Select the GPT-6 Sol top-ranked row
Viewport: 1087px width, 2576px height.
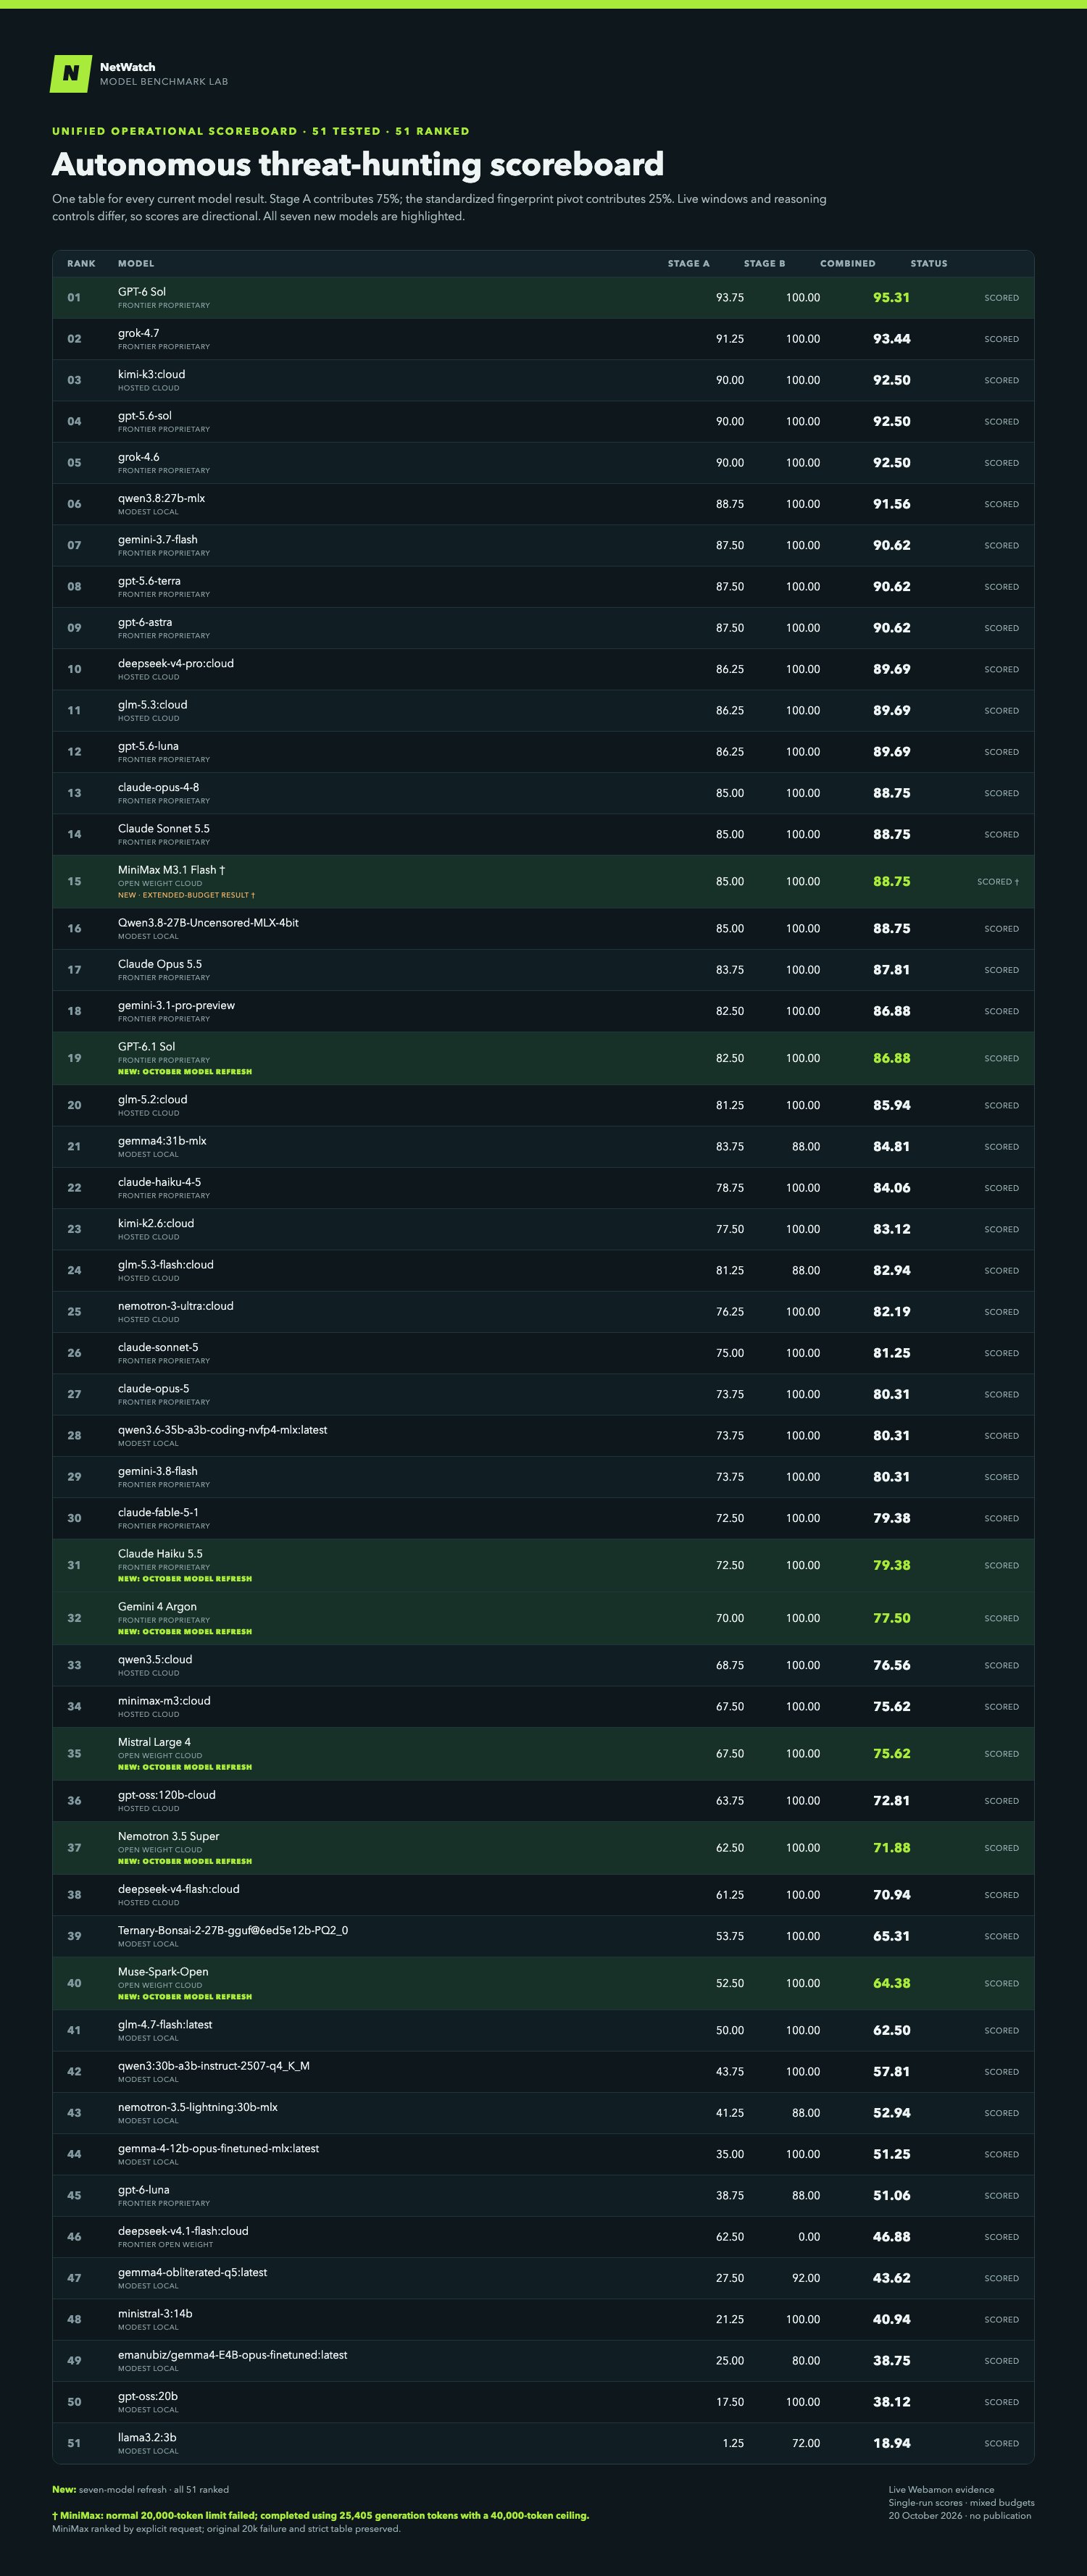(543, 298)
